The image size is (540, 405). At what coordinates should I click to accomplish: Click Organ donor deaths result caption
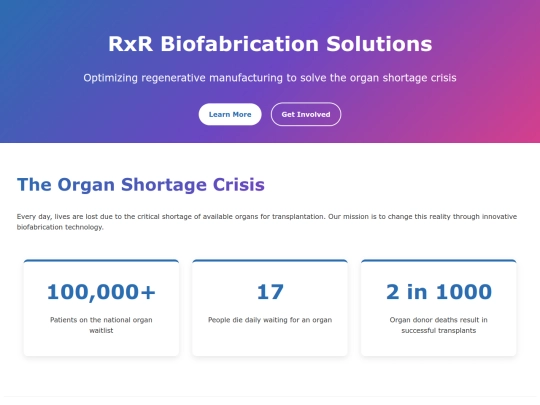pos(439,325)
